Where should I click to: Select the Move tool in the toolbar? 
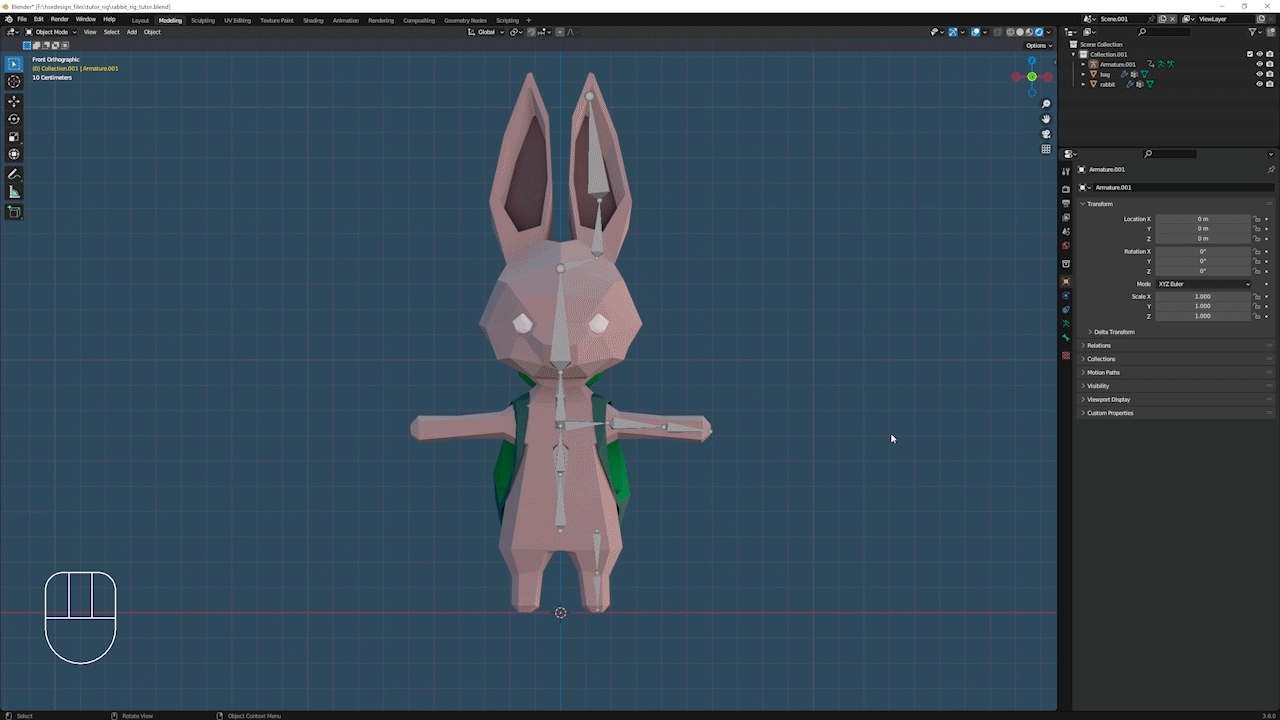point(14,102)
